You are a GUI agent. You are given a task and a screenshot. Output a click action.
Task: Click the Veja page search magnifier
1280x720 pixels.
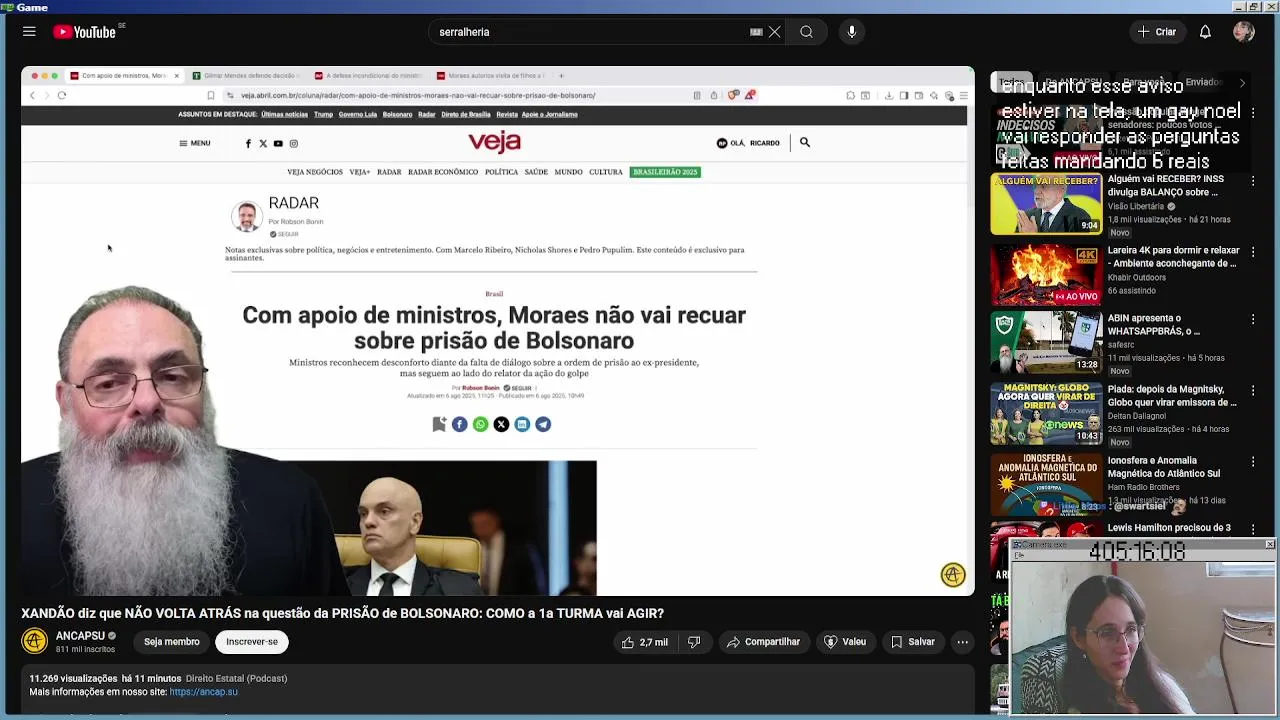805,142
